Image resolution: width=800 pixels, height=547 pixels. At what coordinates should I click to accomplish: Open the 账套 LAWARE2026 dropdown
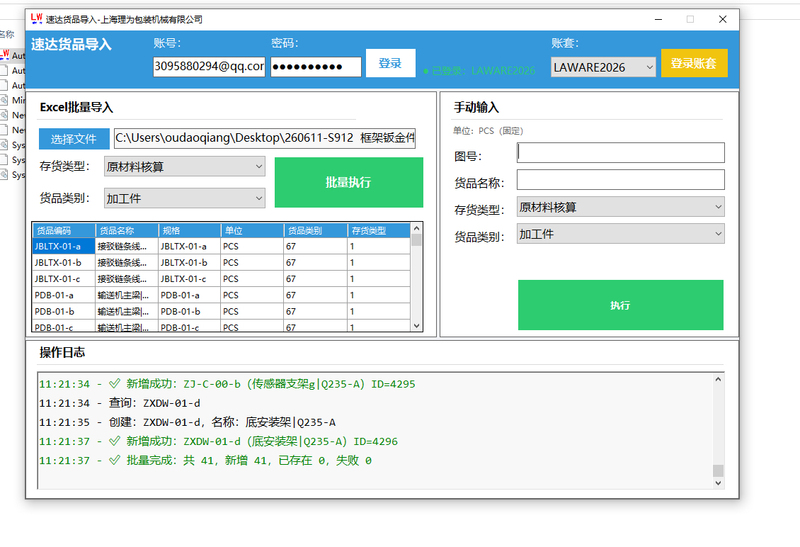pyautogui.click(x=603, y=67)
